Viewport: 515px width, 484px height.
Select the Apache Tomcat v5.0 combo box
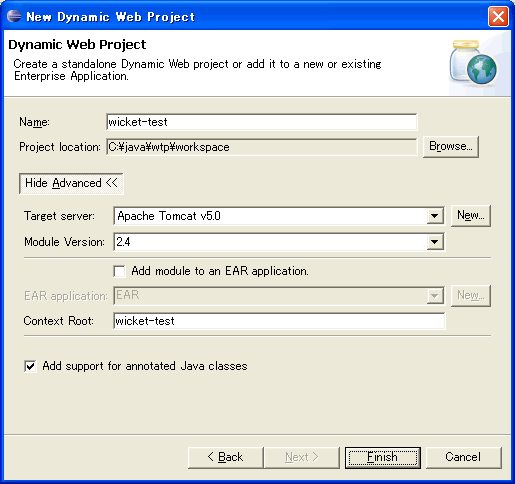pyautogui.click(x=279, y=216)
